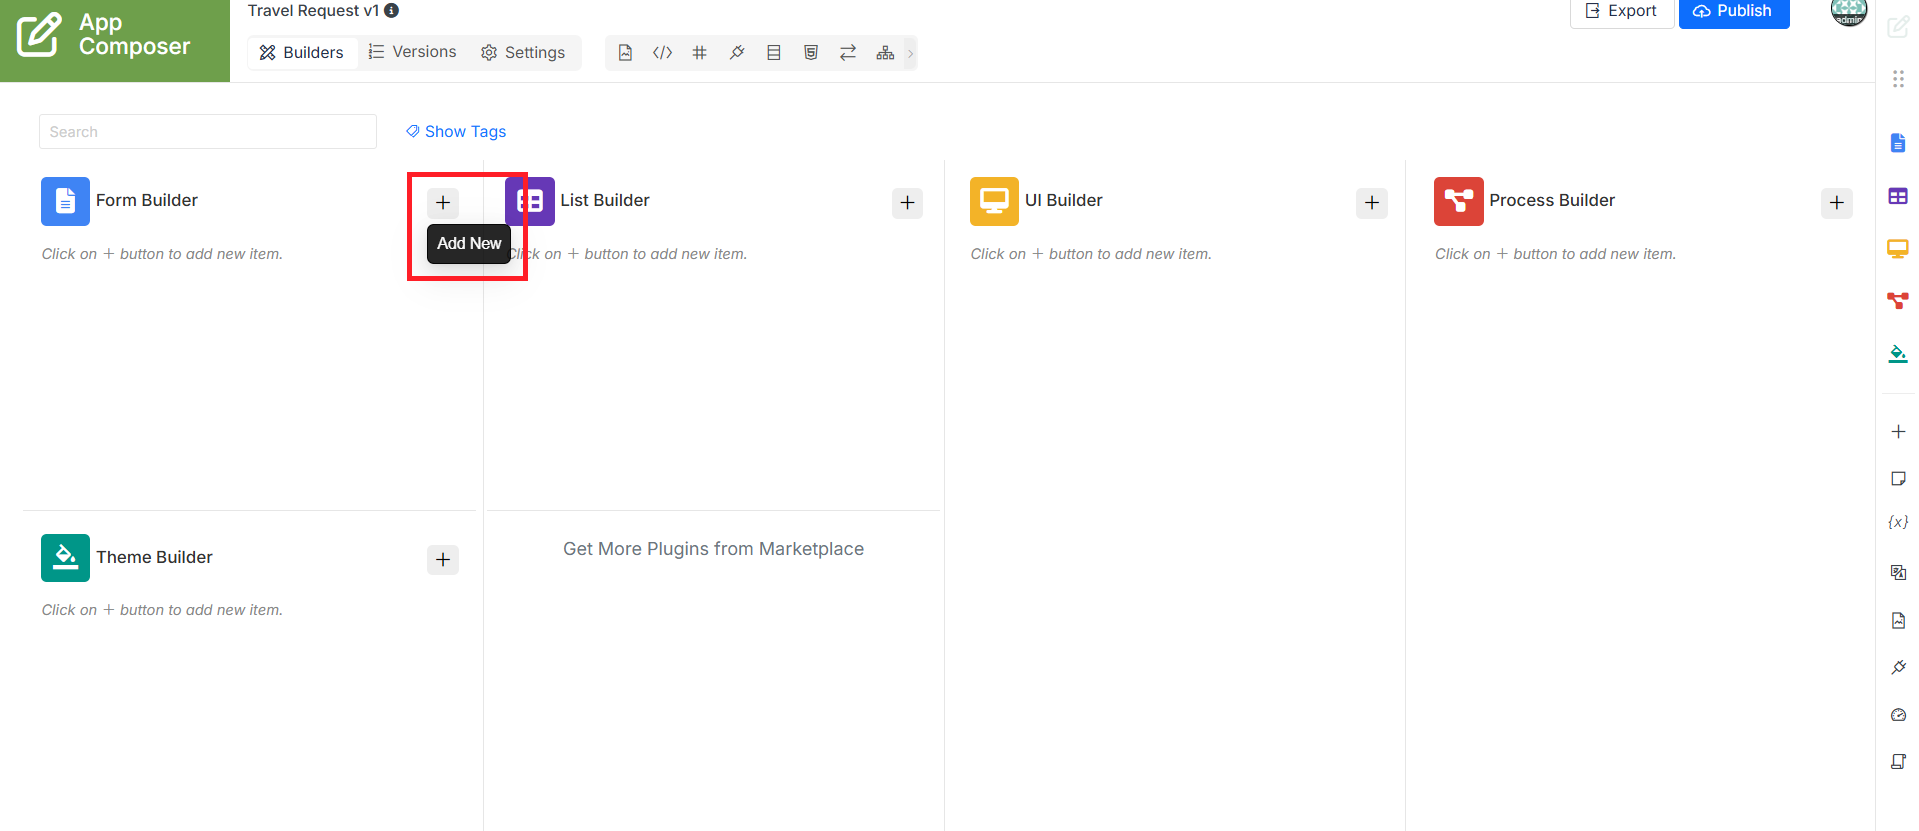Open the code view toolbar icon
This screenshot has width=1919, height=831.
pyautogui.click(x=662, y=53)
